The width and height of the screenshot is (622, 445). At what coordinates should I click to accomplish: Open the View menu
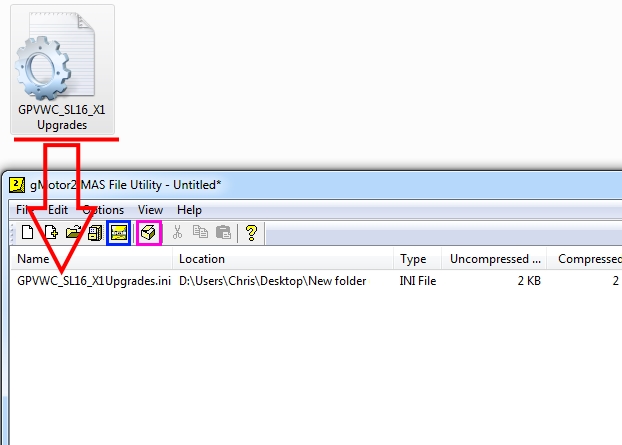[150, 210]
